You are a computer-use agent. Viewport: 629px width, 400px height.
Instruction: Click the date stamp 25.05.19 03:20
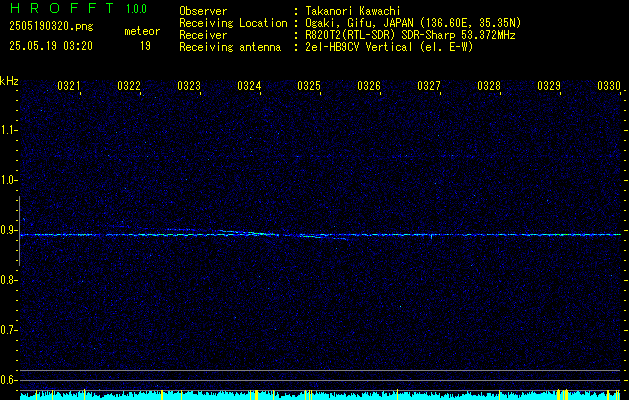coord(51,46)
